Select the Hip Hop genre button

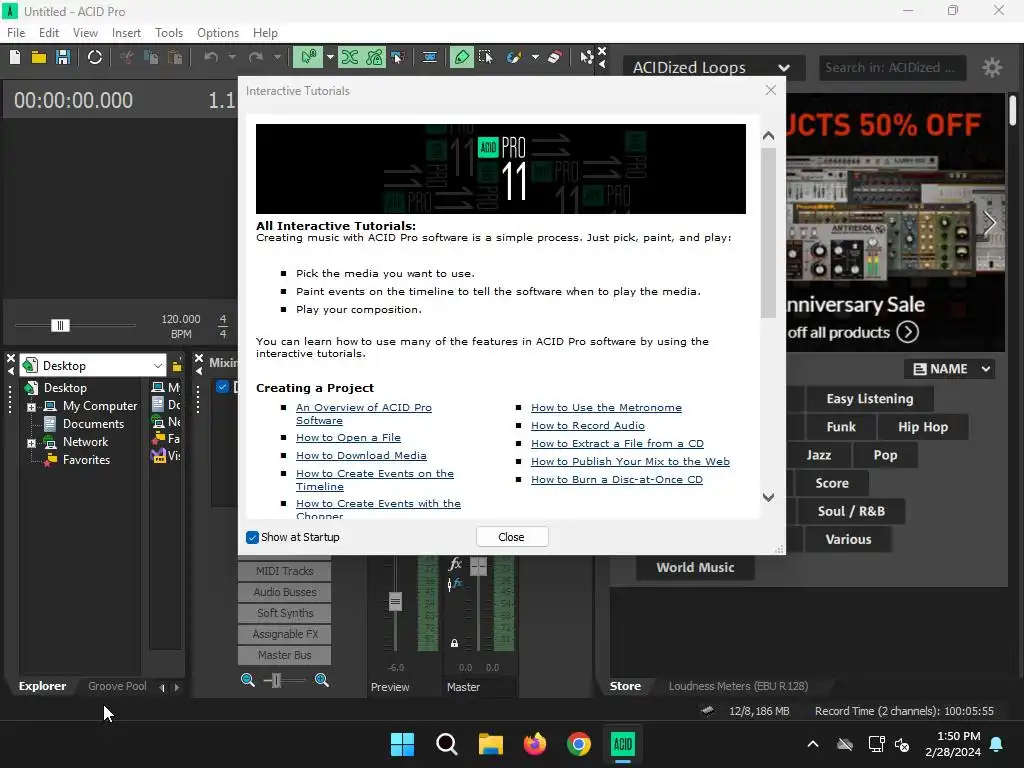pos(923,427)
